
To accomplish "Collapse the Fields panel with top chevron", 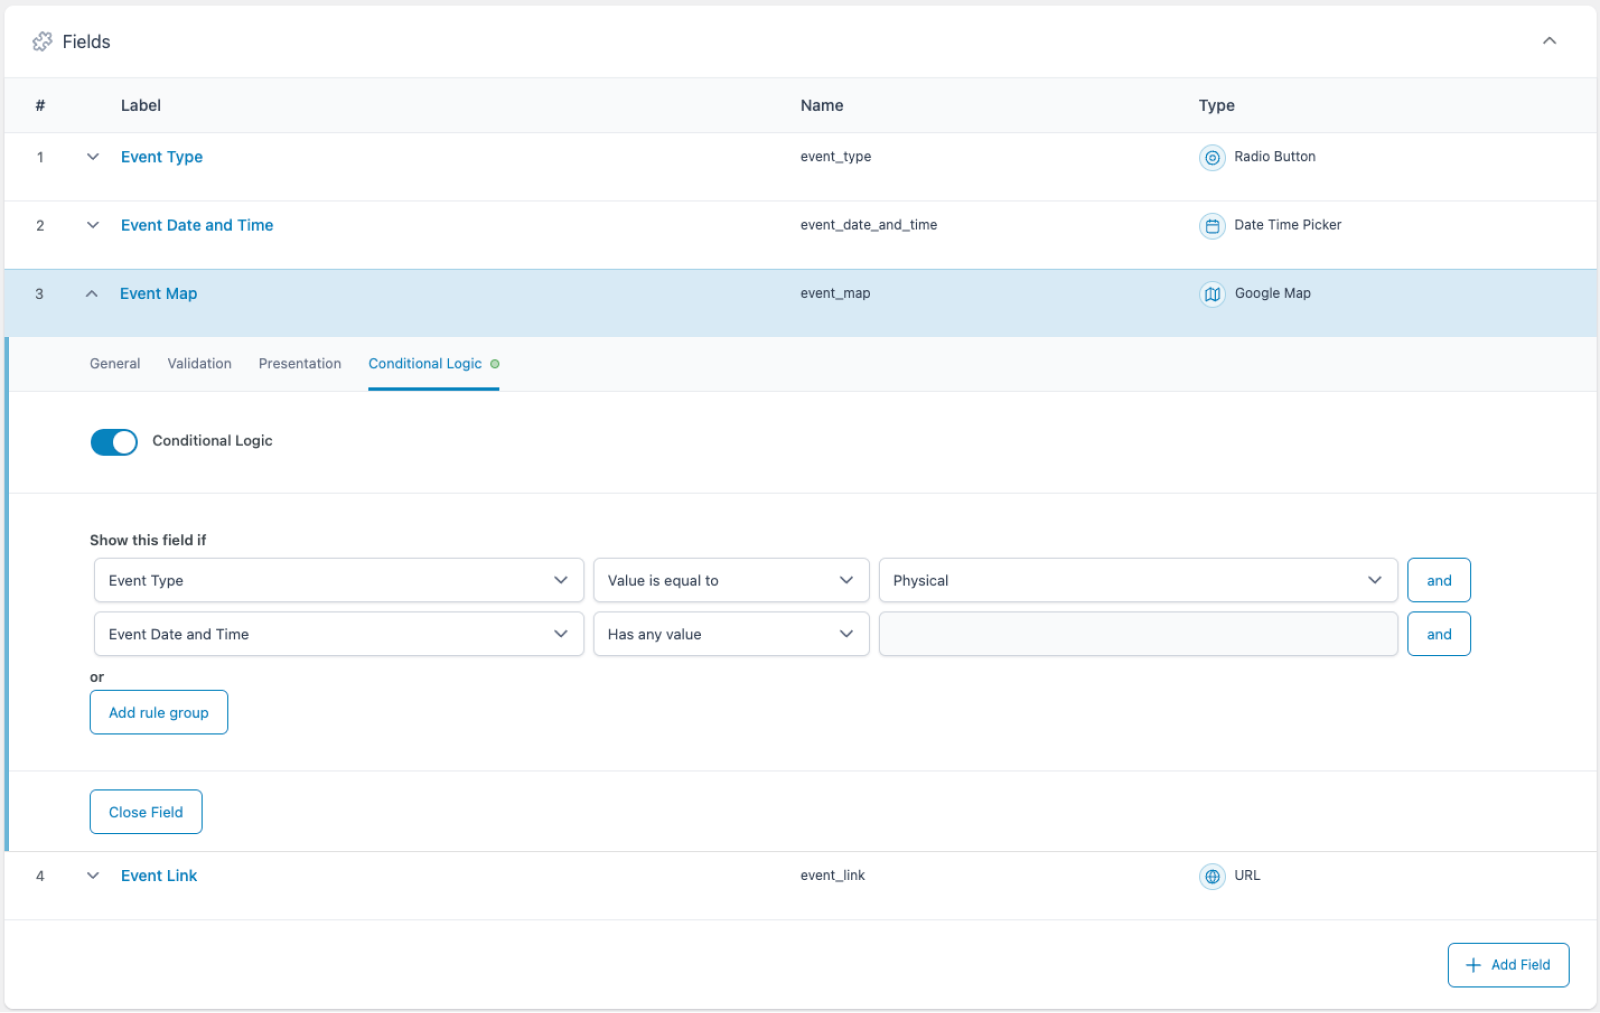I will (x=1549, y=41).
